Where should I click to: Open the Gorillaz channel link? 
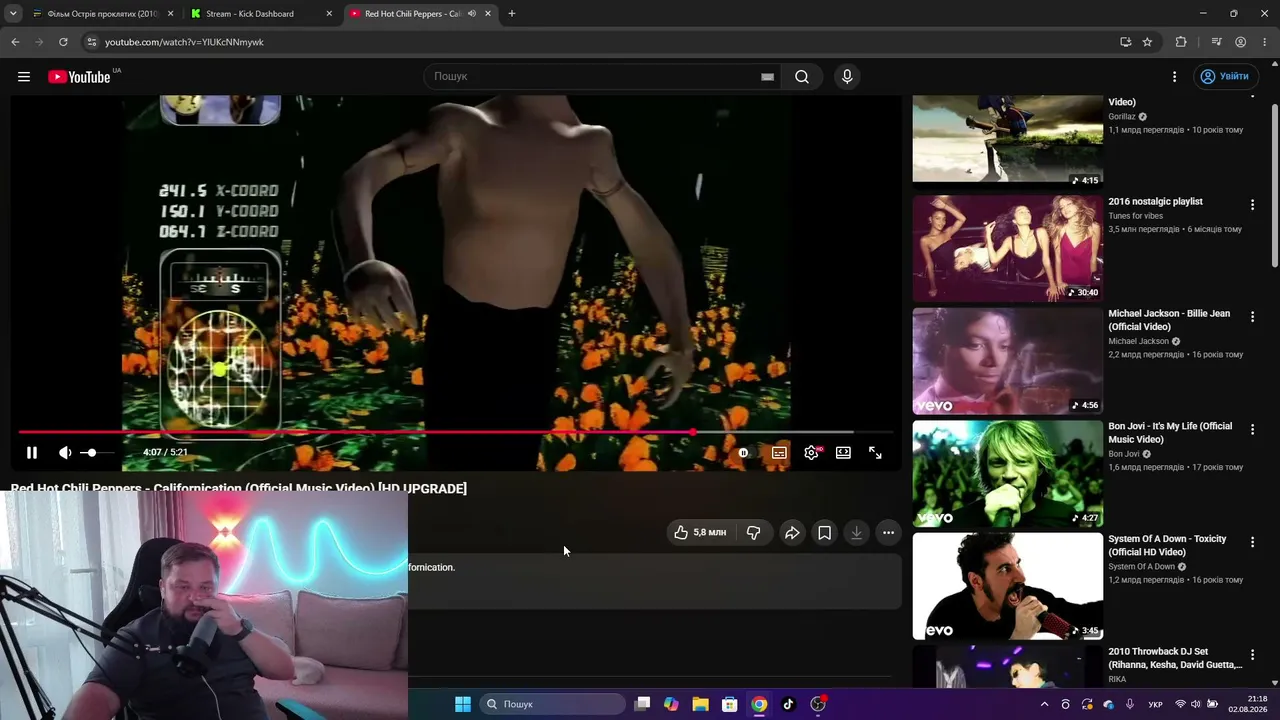1122,117
